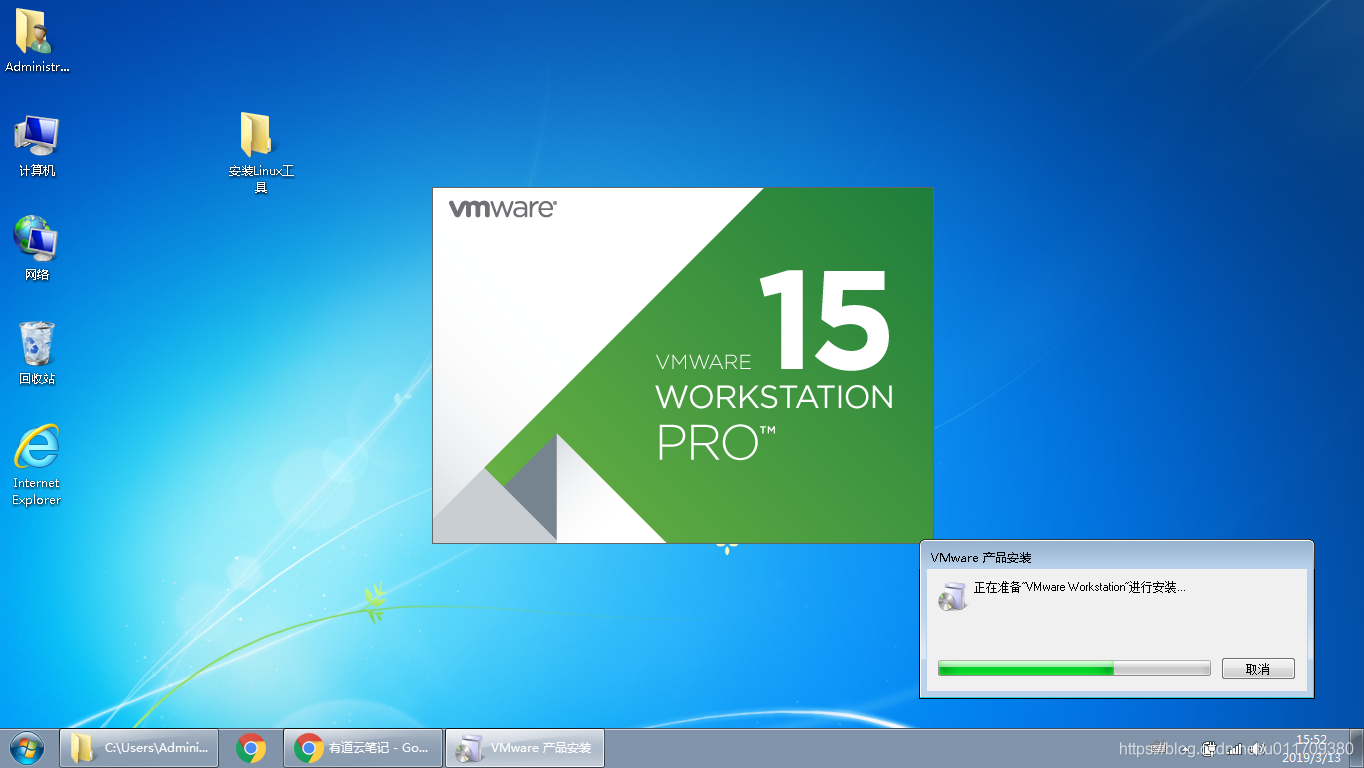Click the Show desktop strip

[x=1356, y=748]
